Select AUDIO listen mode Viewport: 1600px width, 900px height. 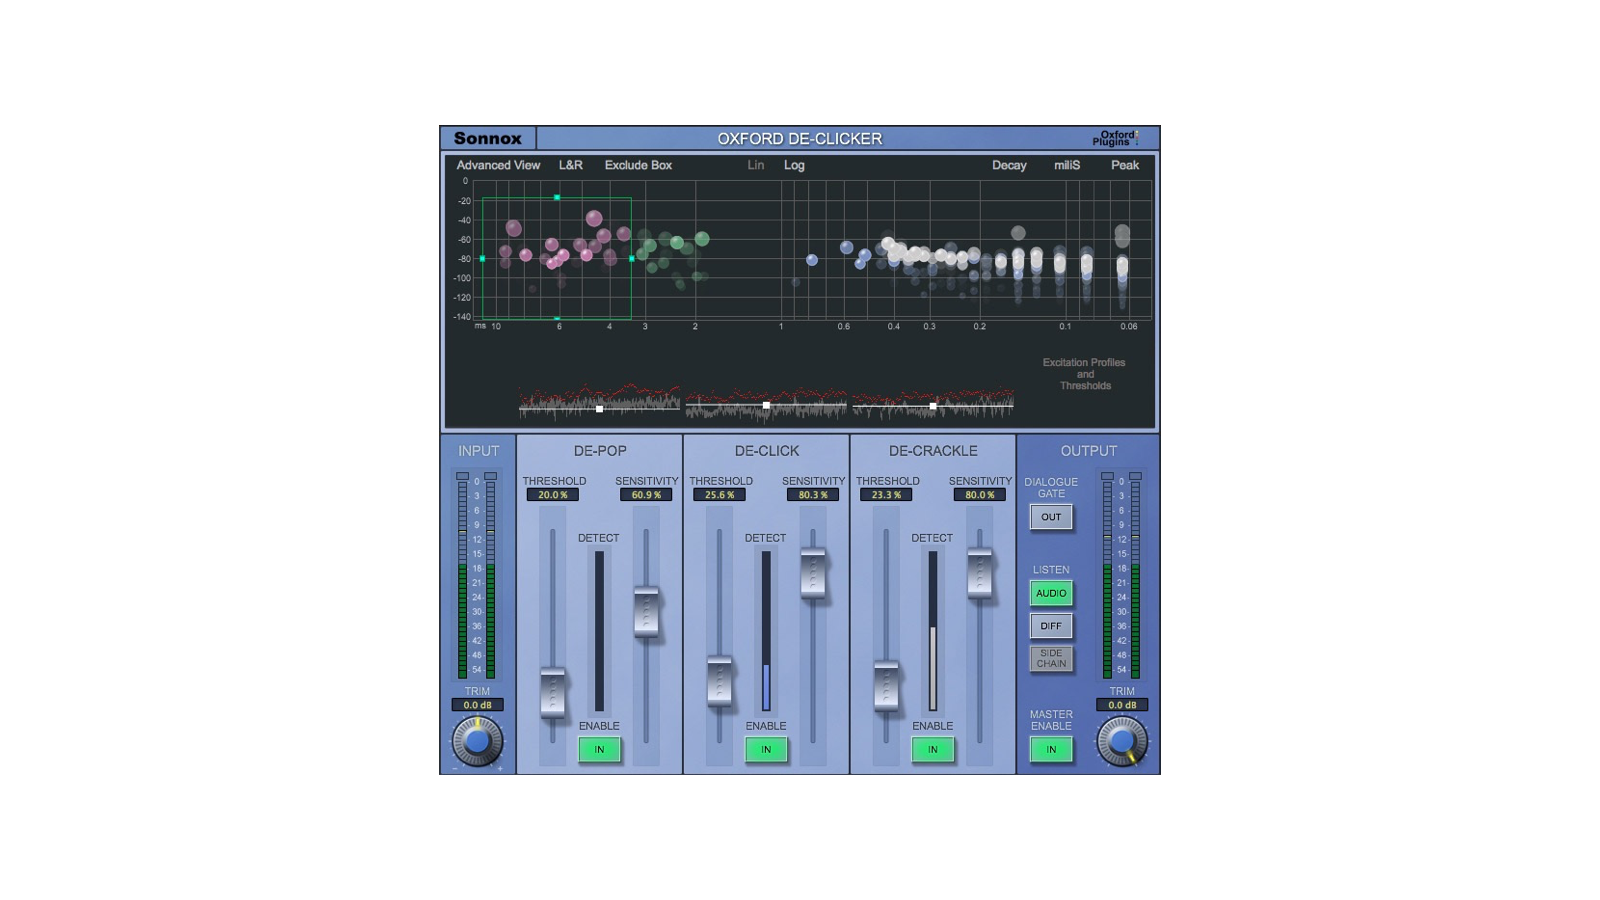pyautogui.click(x=1051, y=593)
